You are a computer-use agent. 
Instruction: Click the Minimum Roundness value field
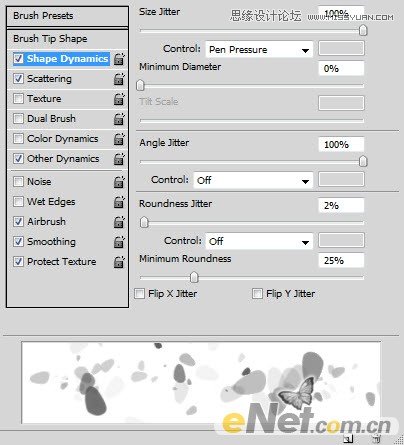(341, 260)
